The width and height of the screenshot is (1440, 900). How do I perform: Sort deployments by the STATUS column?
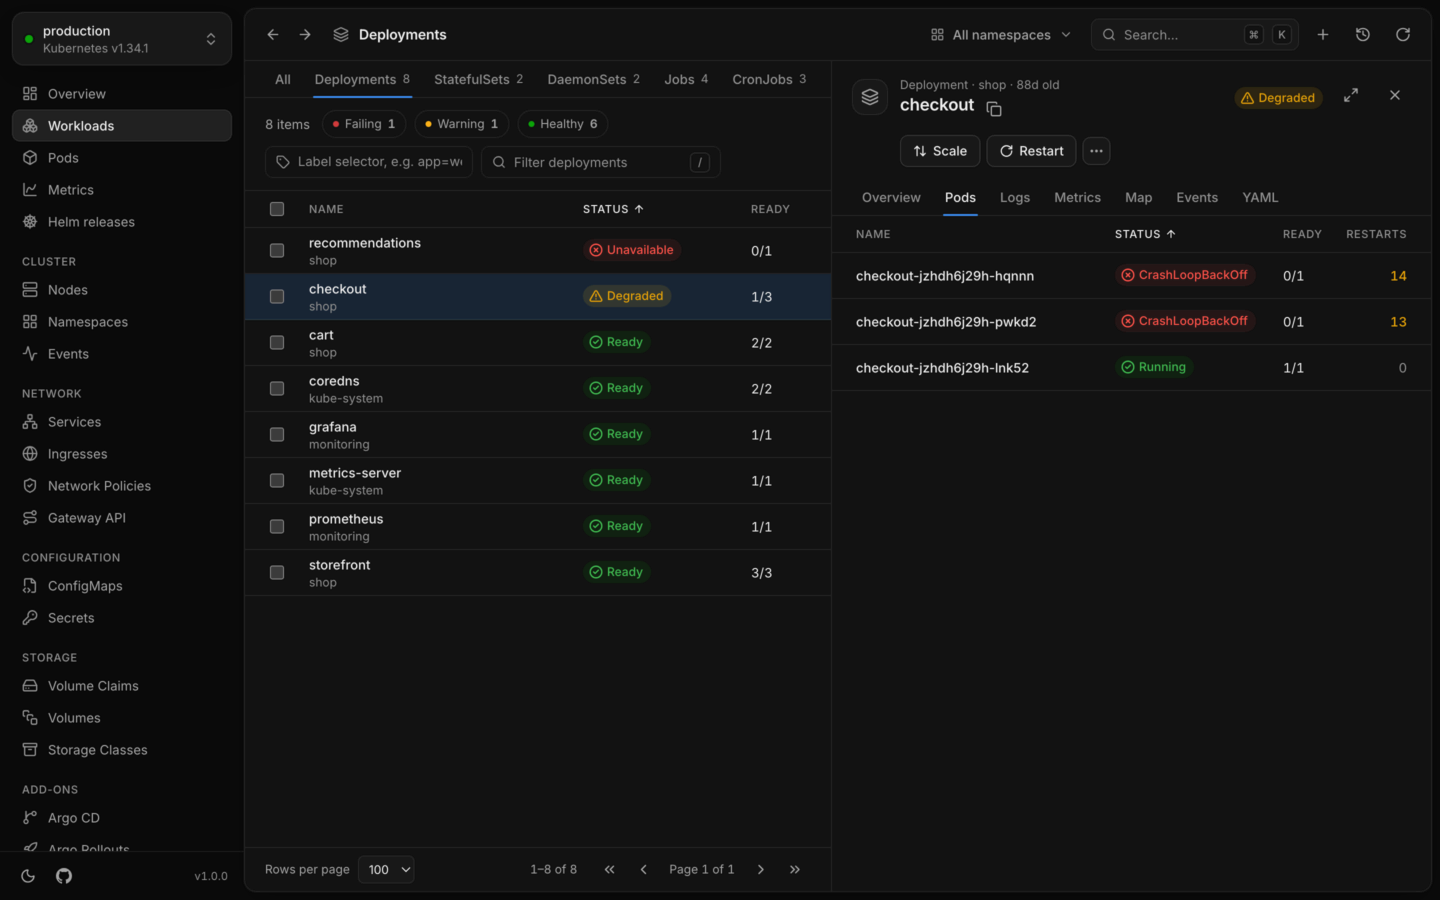tap(613, 209)
